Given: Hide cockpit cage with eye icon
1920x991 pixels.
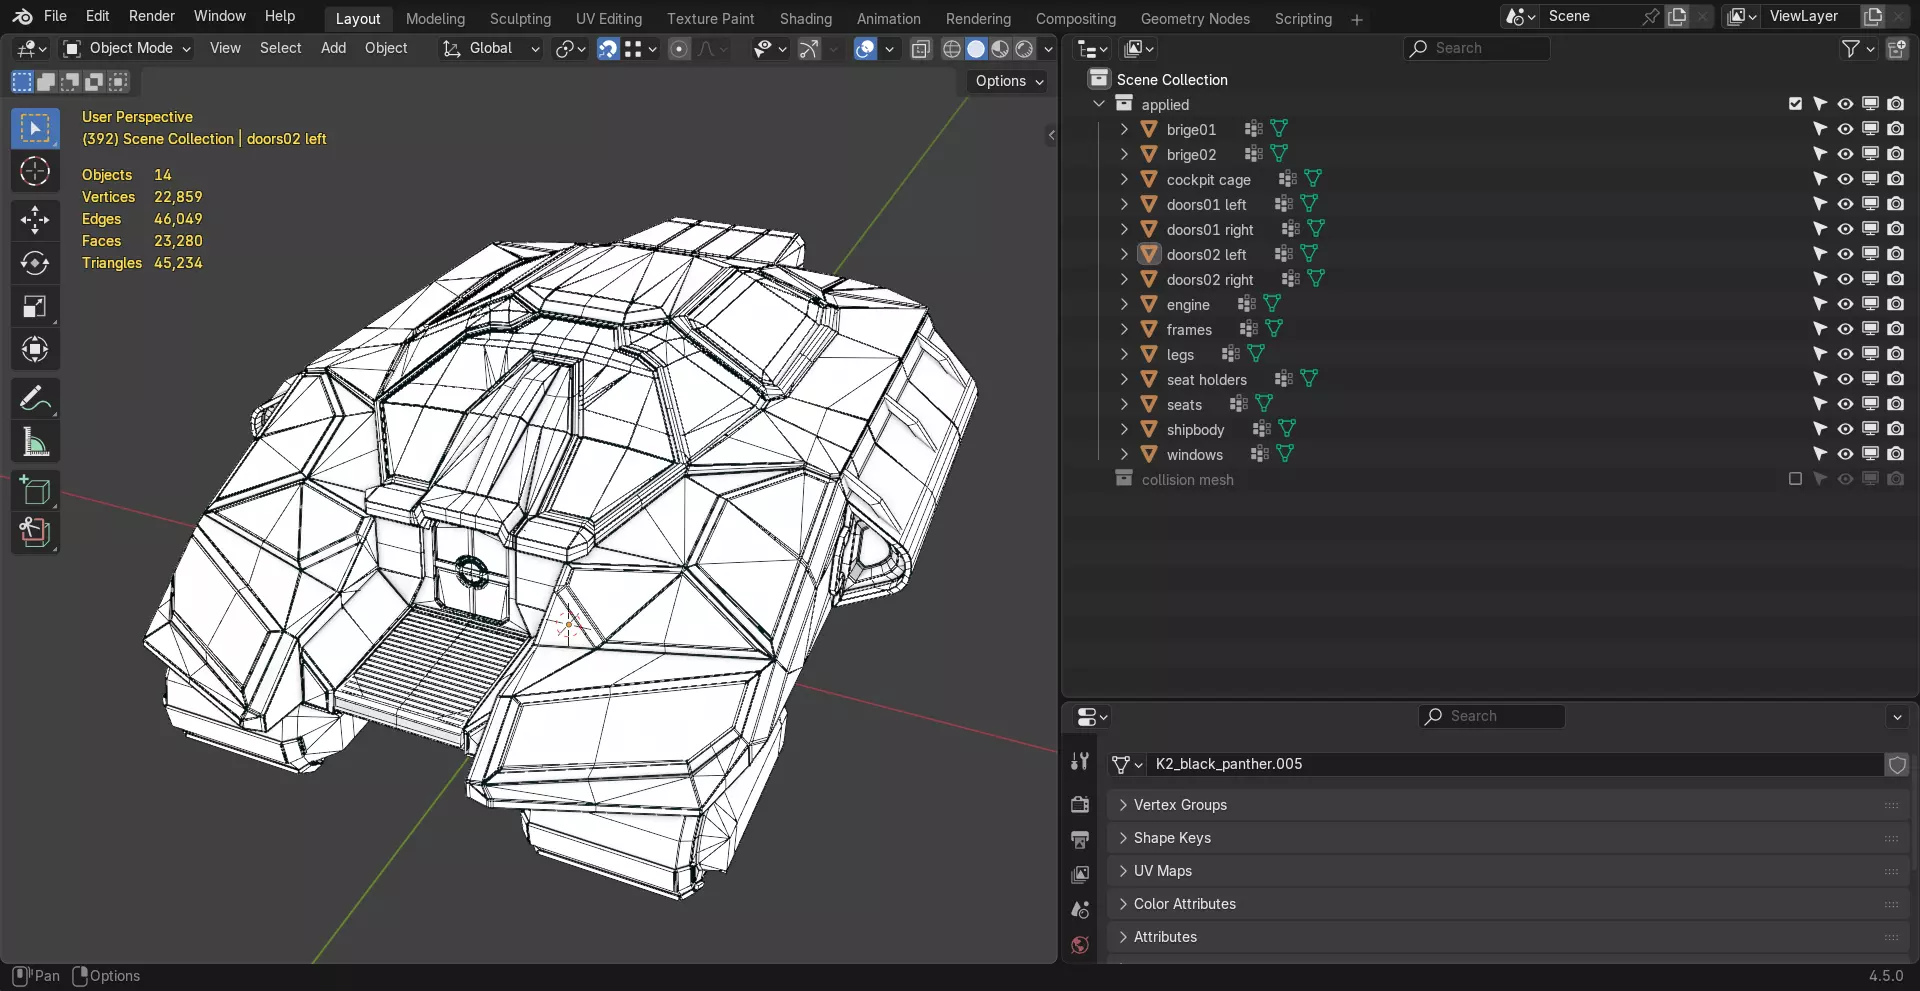Looking at the screenshot, I should (x=1845, y=179).
